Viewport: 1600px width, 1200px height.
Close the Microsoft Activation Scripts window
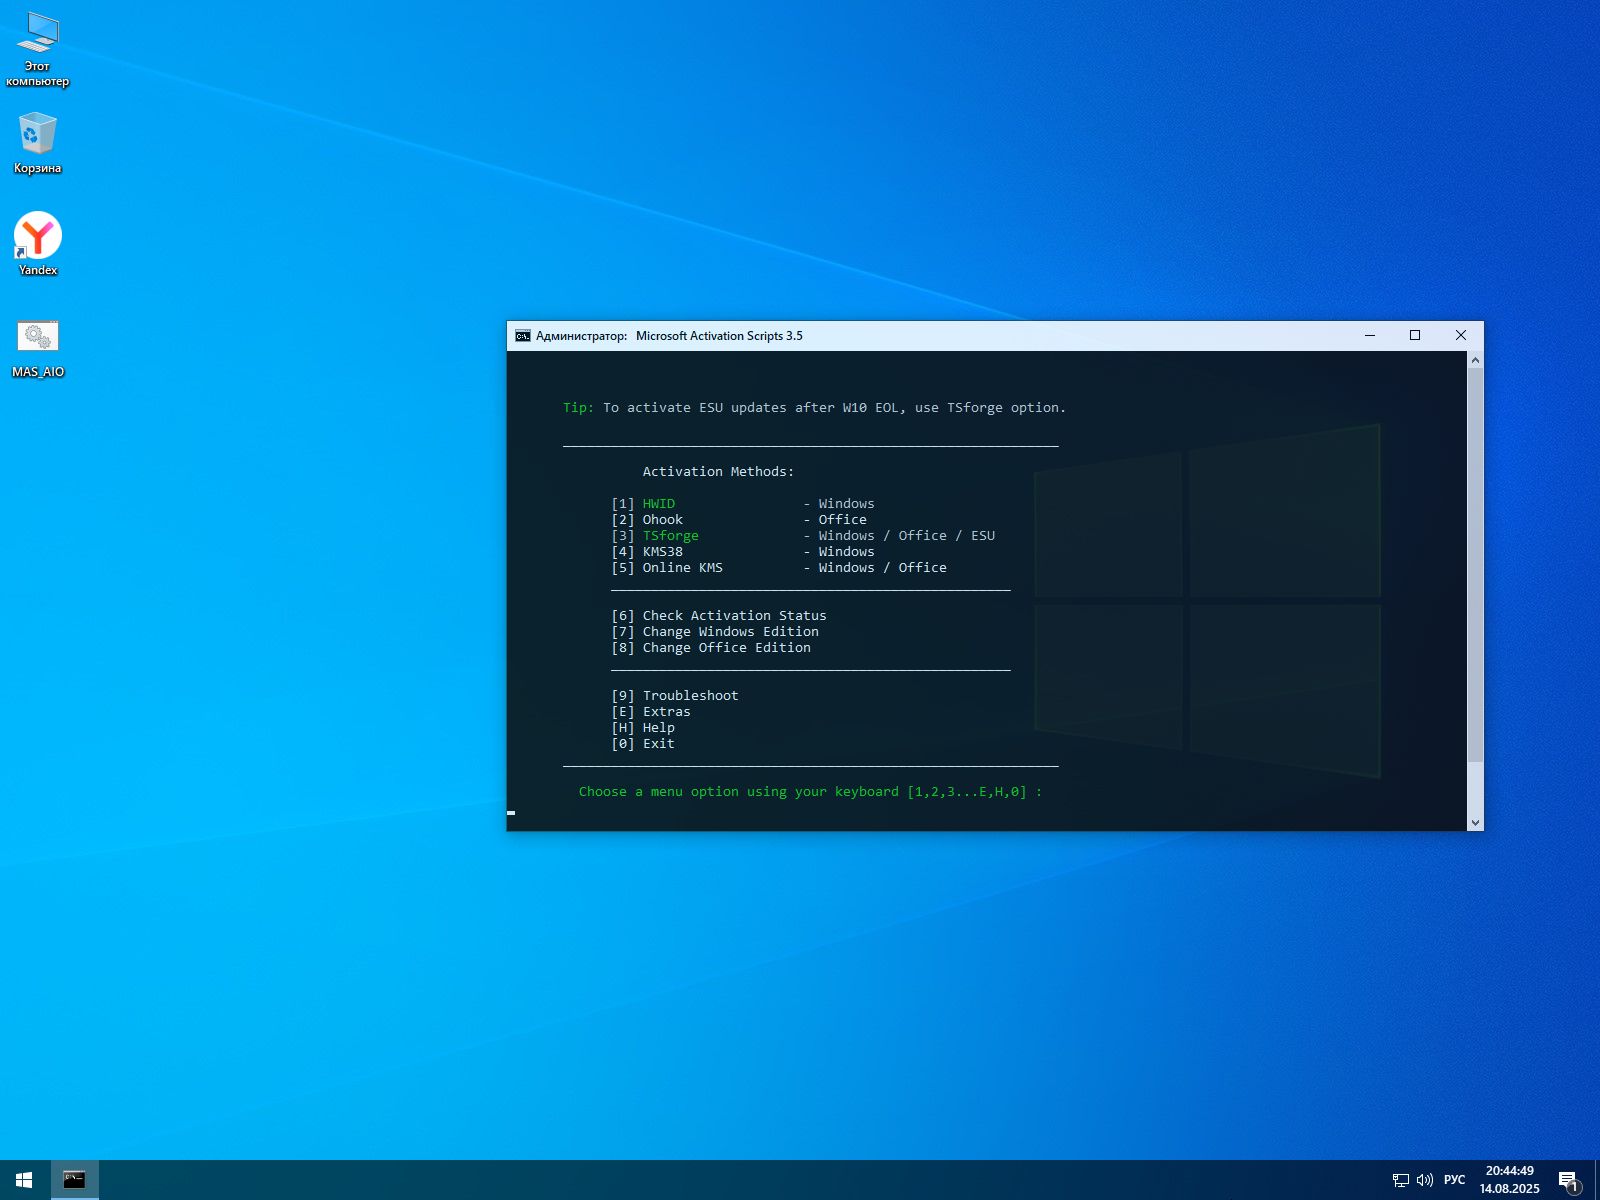(1461, 336)
